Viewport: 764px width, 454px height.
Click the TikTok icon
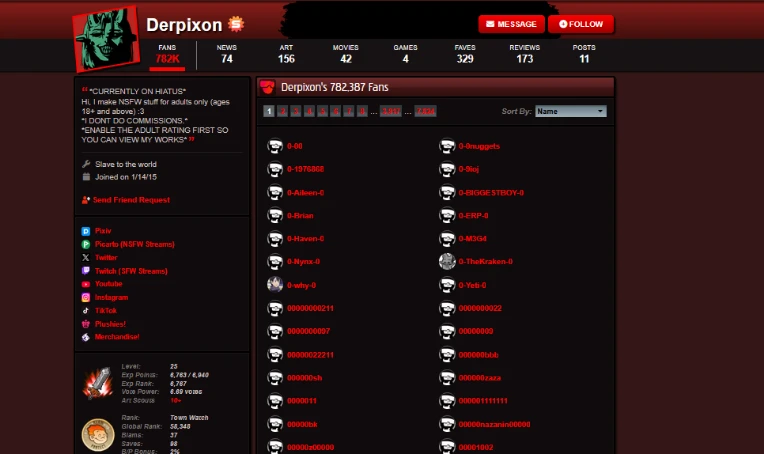tap(86, 311)
